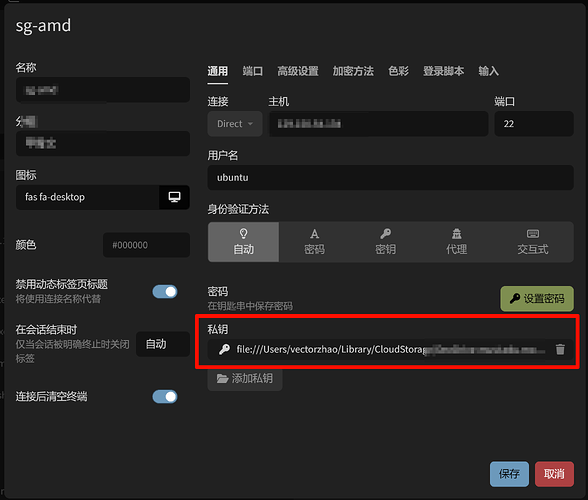Image resolution: width=588 pixels, height=500 pixels.
Task: Click the port field showing 22
Action: 534,124
